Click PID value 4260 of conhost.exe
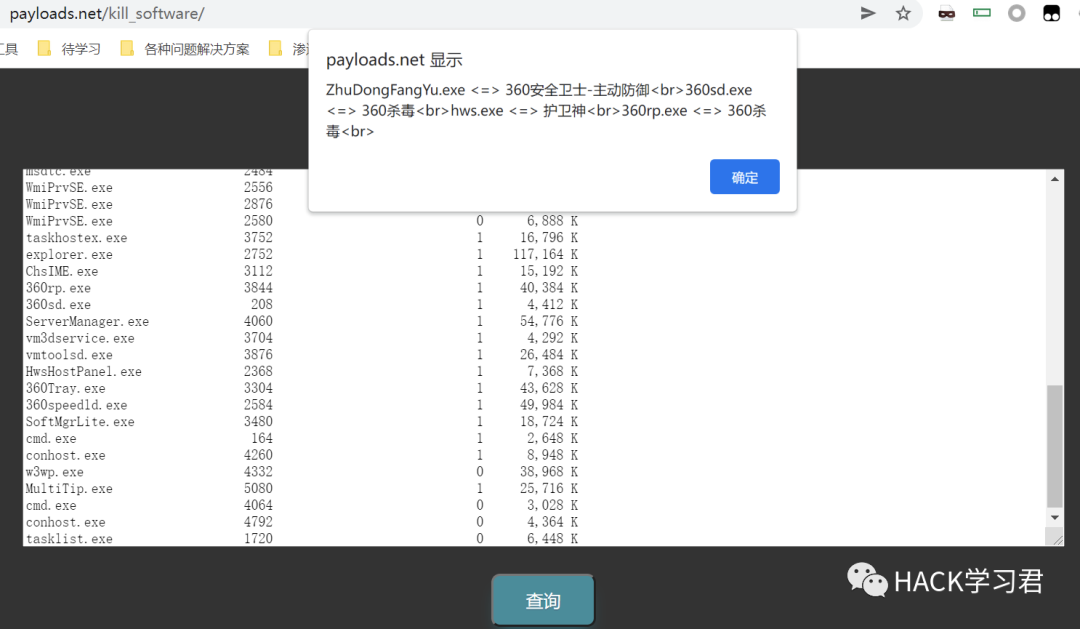1080x629 pixels. pyautogui.click(x=258, y=455)
